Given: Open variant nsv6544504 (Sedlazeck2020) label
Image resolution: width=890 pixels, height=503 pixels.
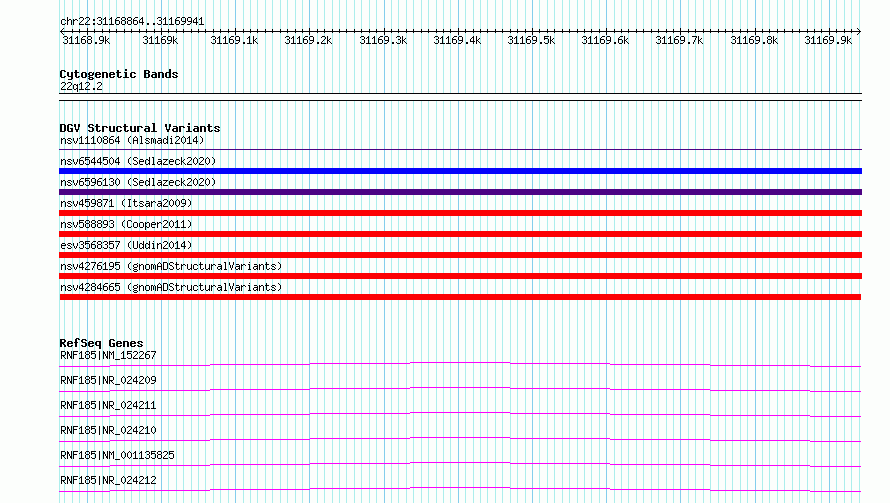Looking at the screenshot, I should pos(138,161).
